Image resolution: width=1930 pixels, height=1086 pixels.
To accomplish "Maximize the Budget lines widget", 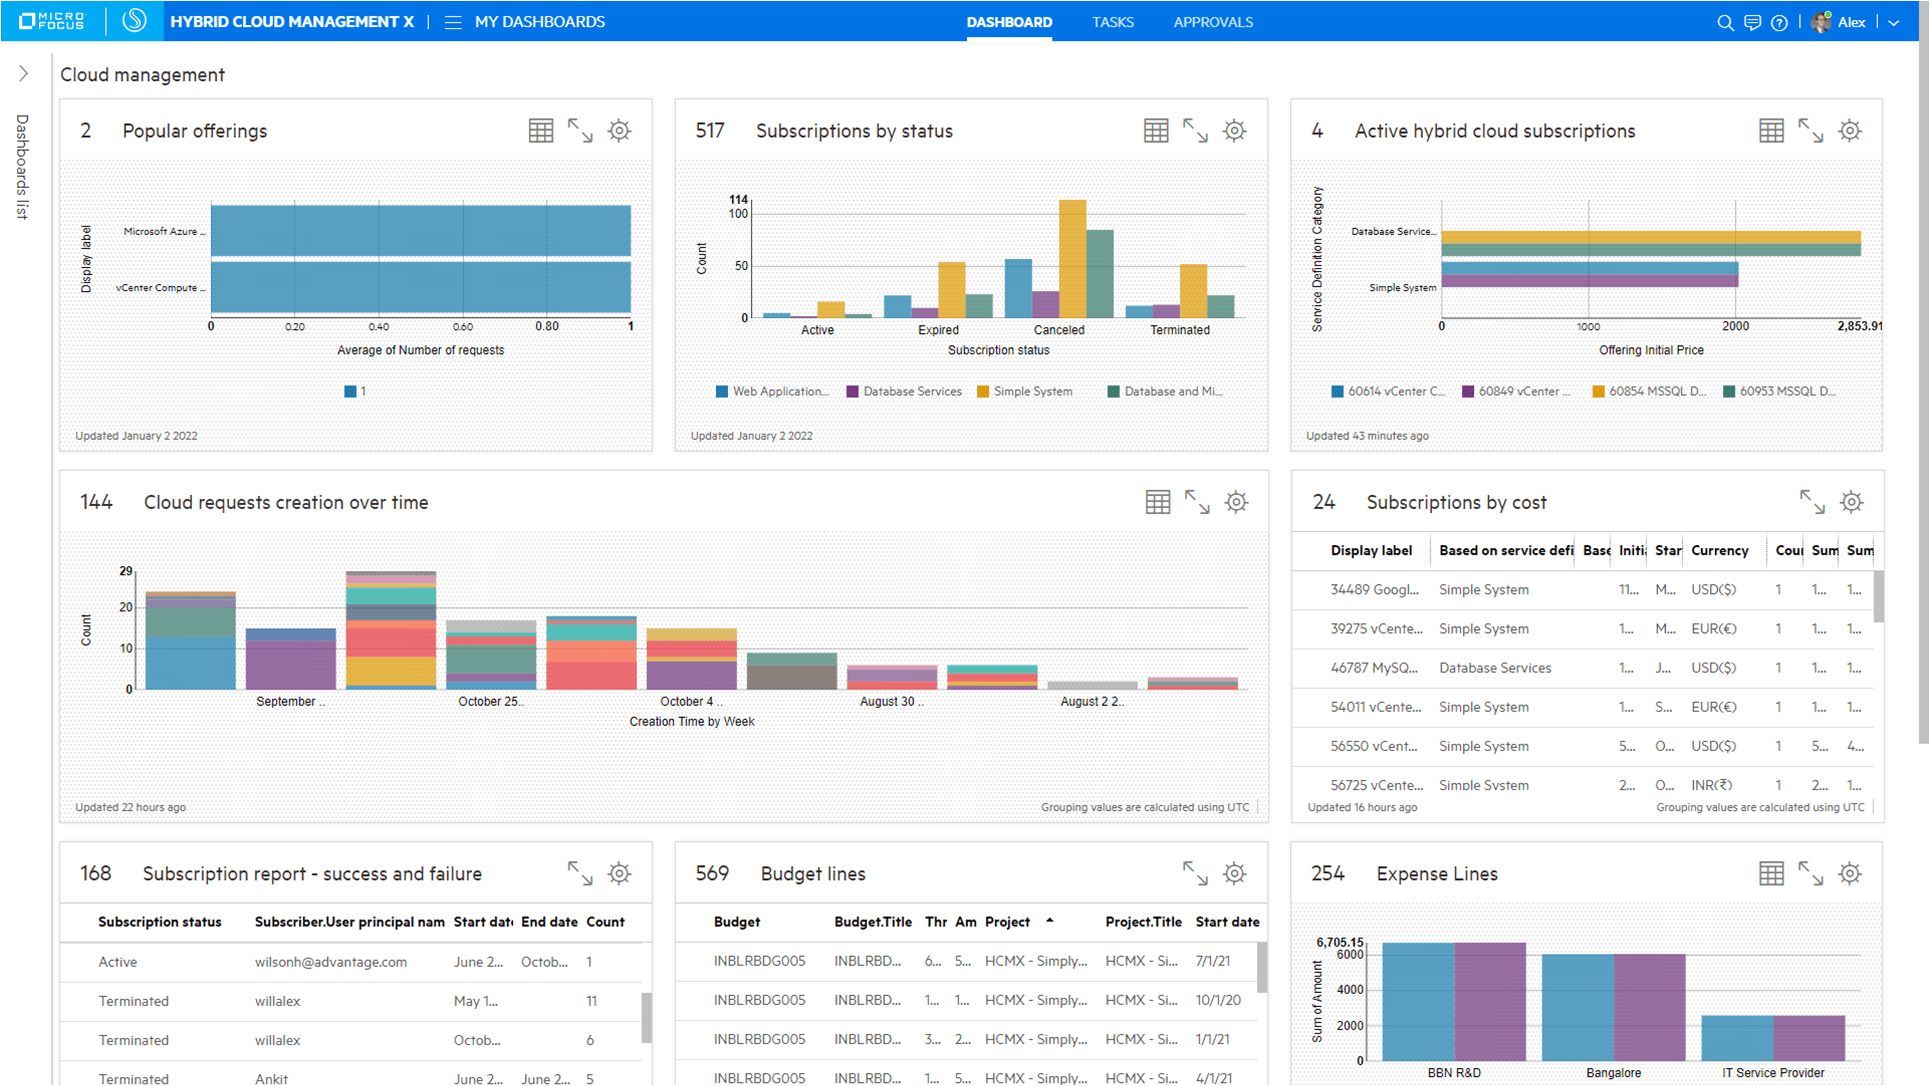I will [1195, 874].
